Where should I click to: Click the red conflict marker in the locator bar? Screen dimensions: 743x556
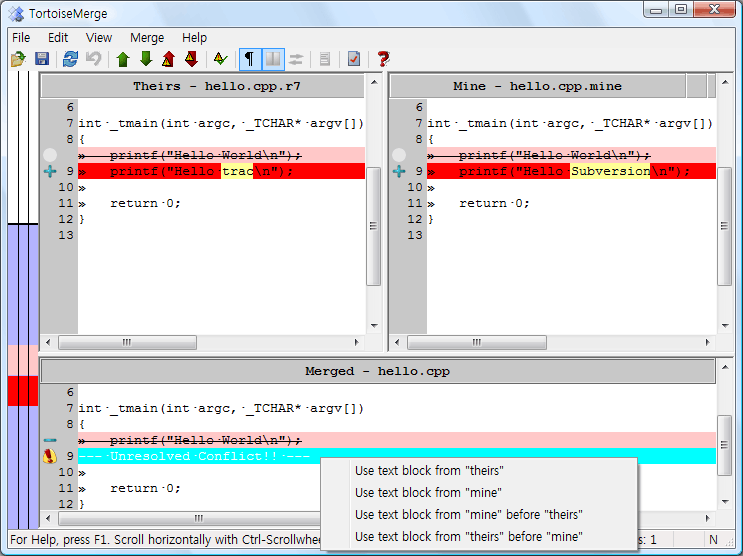click(x=22, y=390)
